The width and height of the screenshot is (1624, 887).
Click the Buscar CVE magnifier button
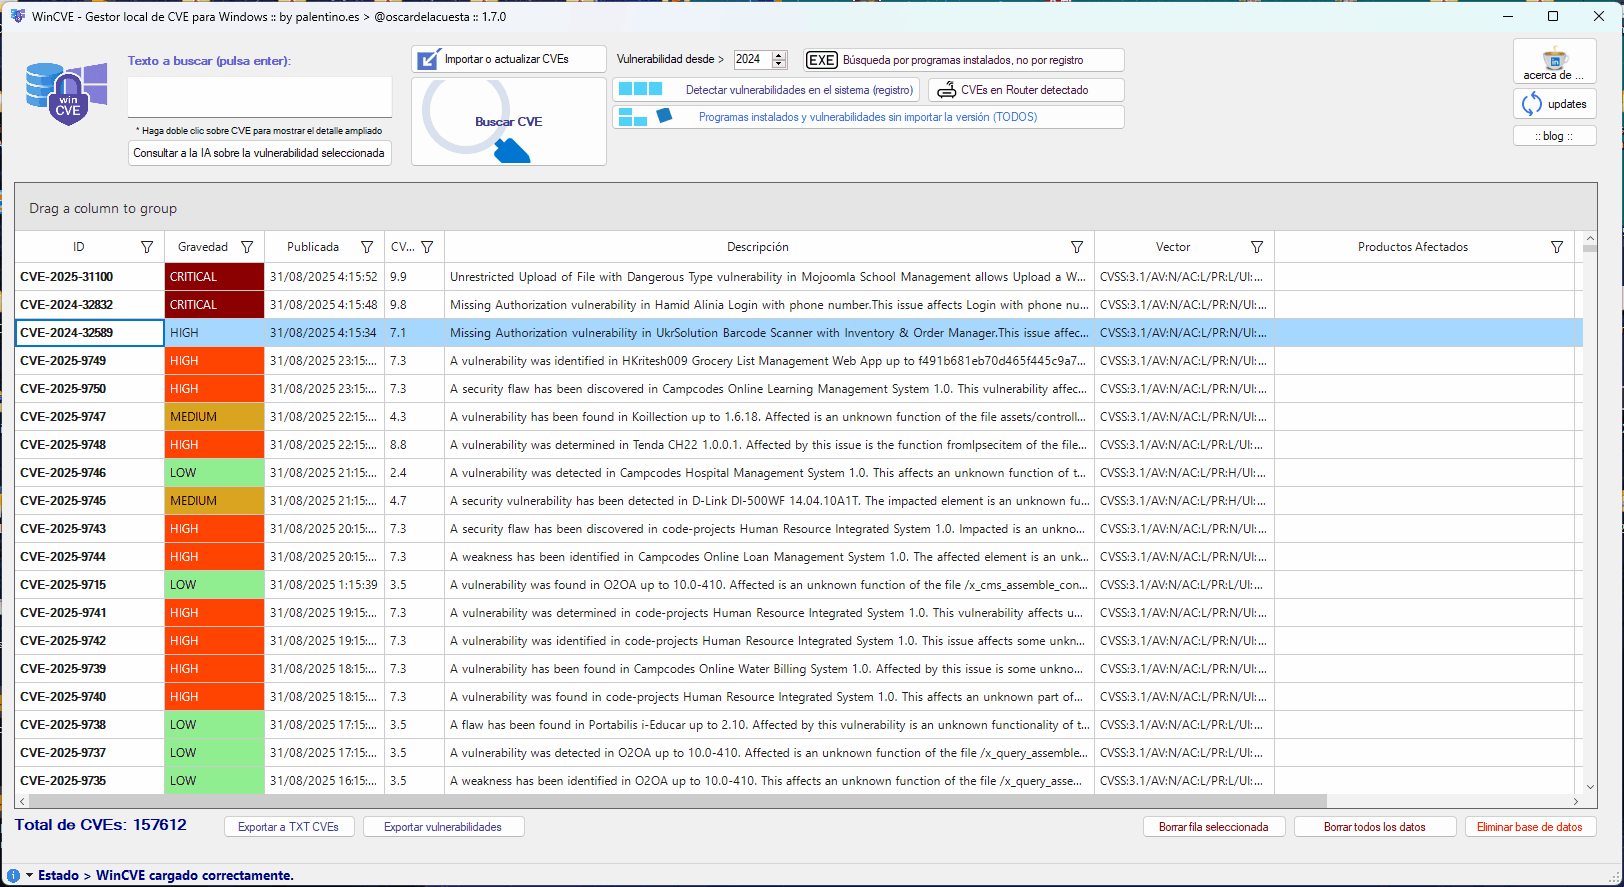coord(508,122)
